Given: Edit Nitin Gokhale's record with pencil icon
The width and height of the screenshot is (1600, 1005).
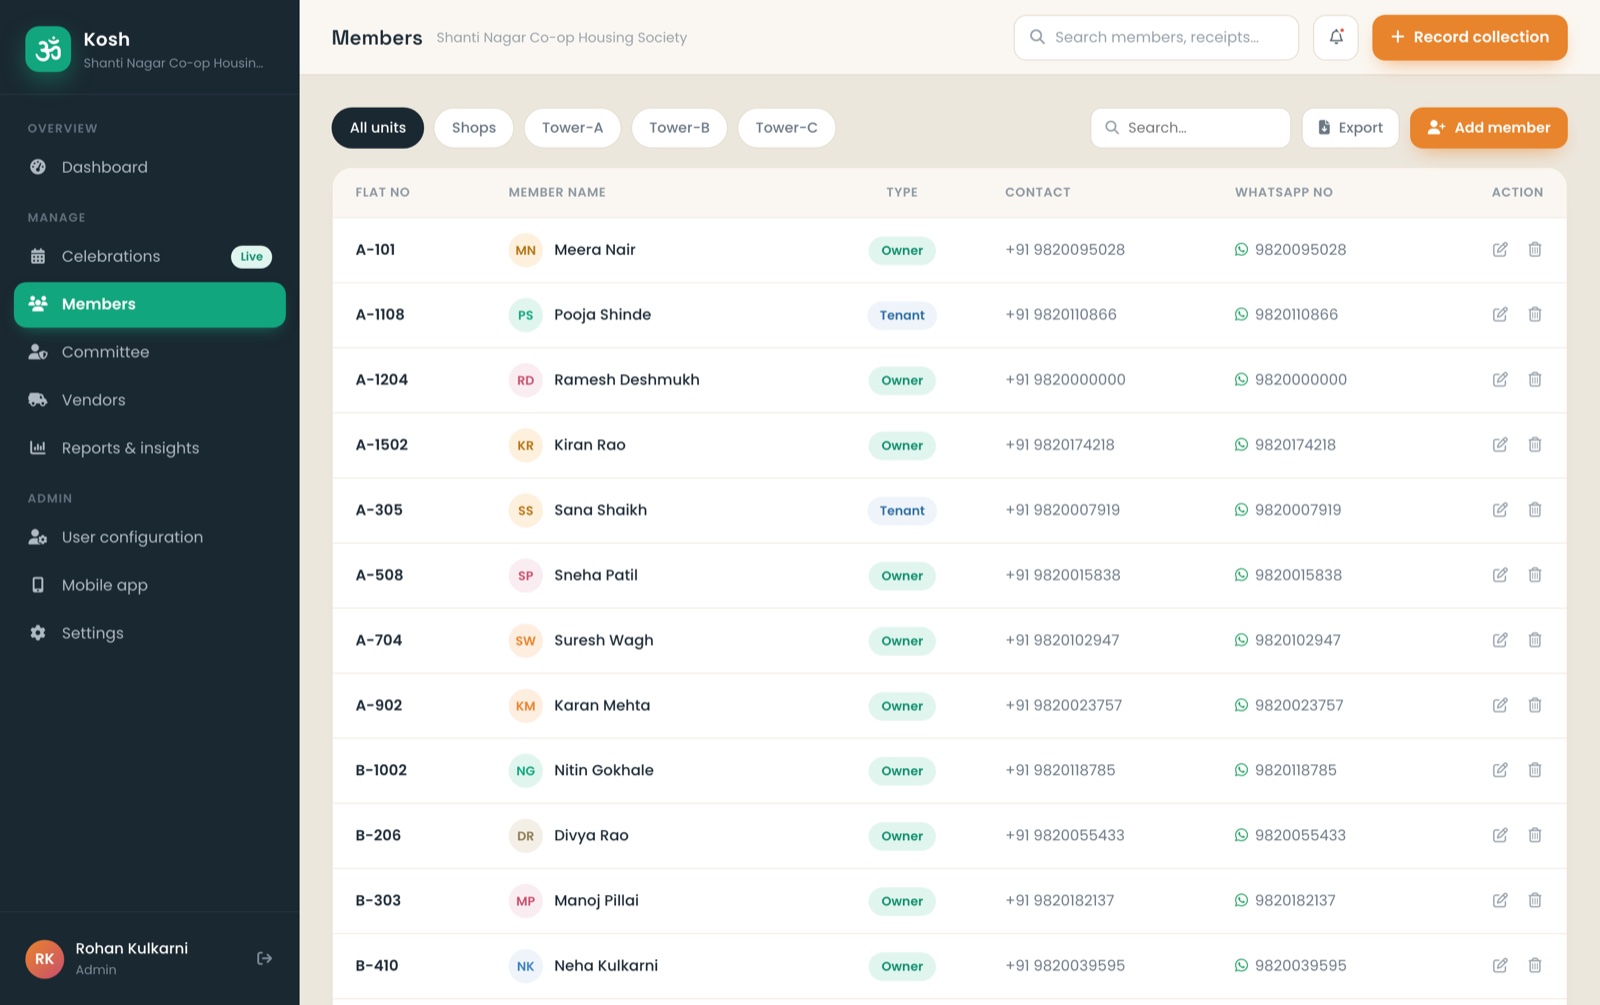Looking at the screenshot, I should click(x=1500, y=770).
